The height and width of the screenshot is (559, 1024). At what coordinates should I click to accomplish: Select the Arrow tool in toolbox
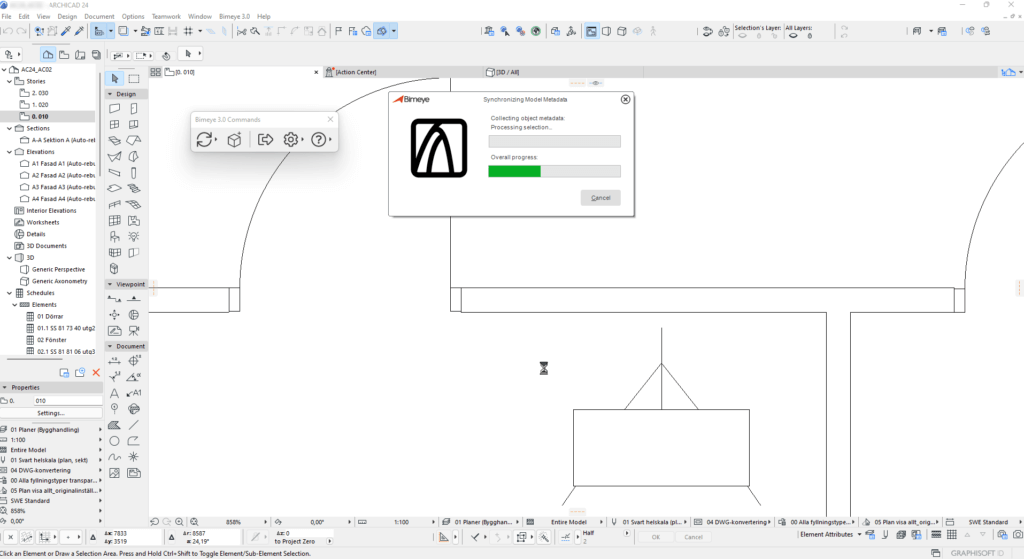click(x=115, y=79)
